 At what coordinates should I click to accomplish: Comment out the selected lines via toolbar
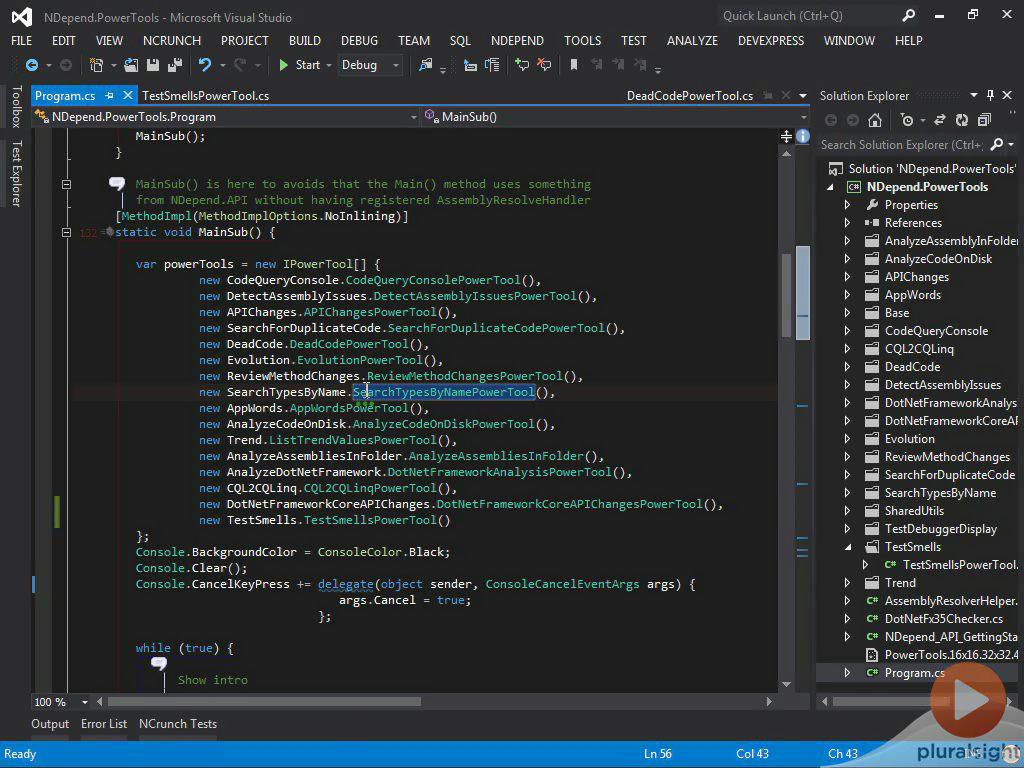coord(522,65)
